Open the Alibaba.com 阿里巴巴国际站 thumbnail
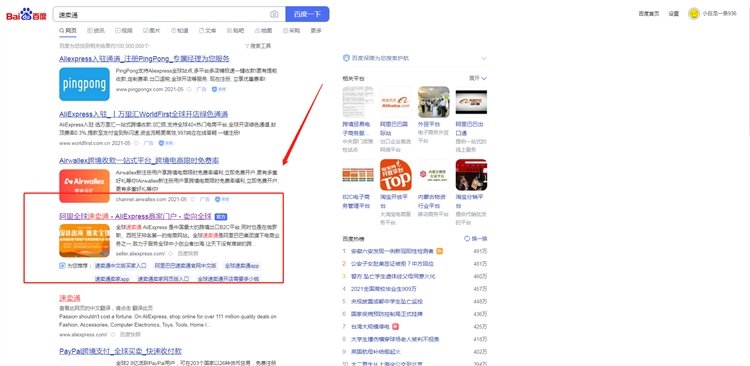This screenshot has height=366, width=750. point(396,102)
